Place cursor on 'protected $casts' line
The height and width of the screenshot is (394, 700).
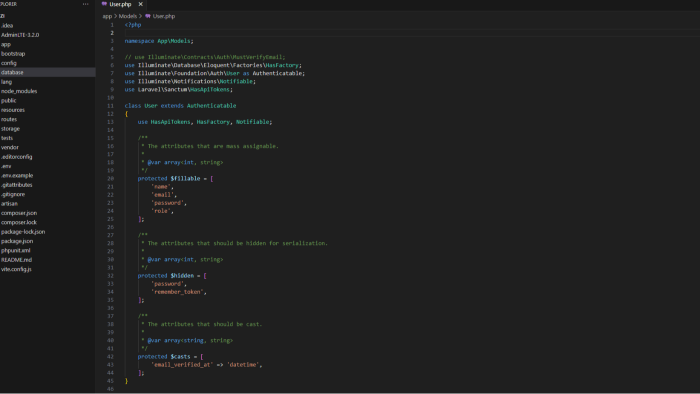(171, 357)
